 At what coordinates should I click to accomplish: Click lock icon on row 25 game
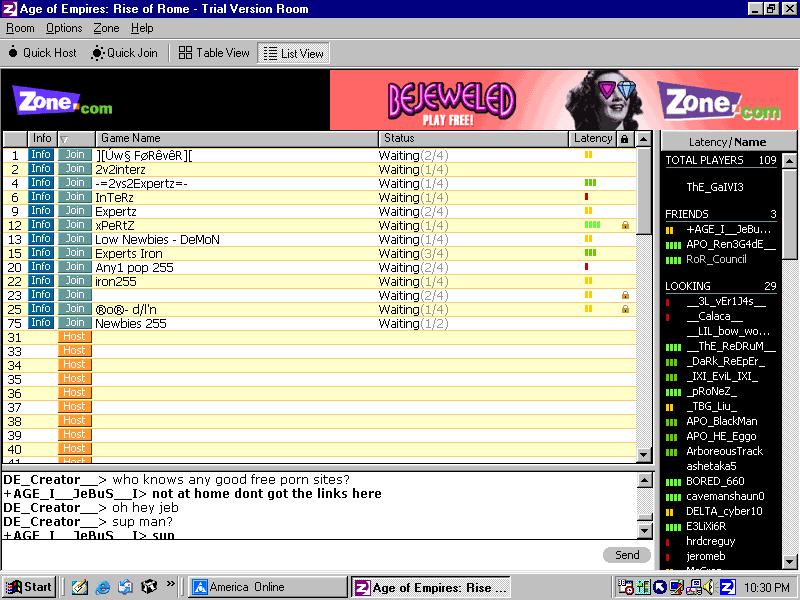click(x=625, y=309)
